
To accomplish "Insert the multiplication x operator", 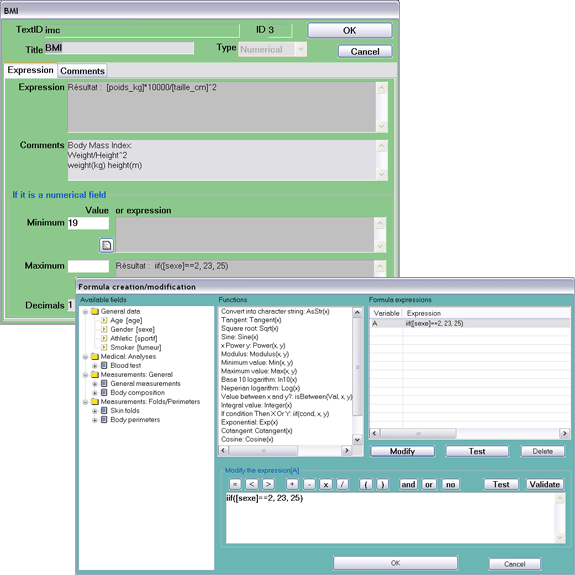I will point(326,484).
